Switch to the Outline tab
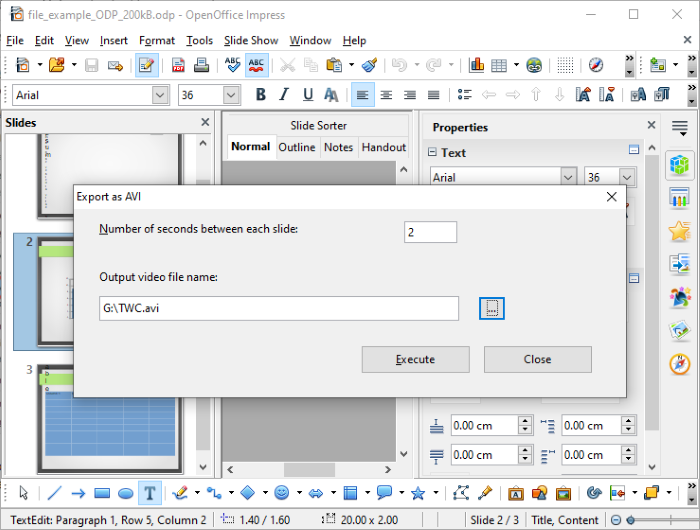This screenshot has width=700, height=530. [296, 147]
